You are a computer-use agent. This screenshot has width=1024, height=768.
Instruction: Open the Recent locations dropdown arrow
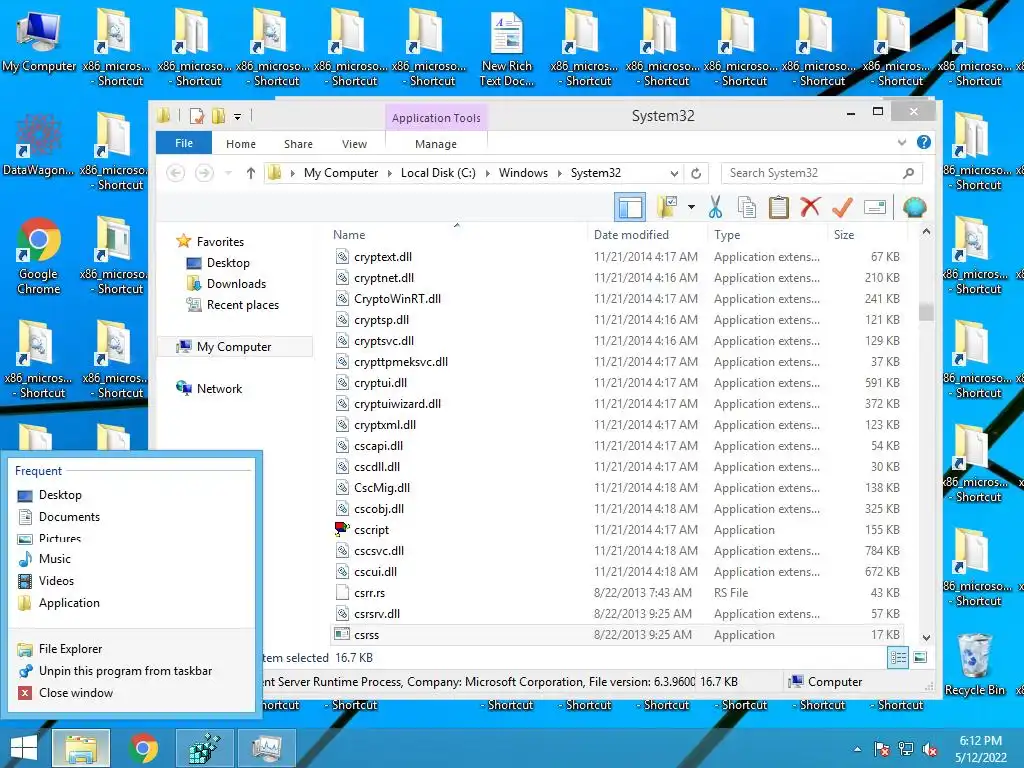pos(229,173)
